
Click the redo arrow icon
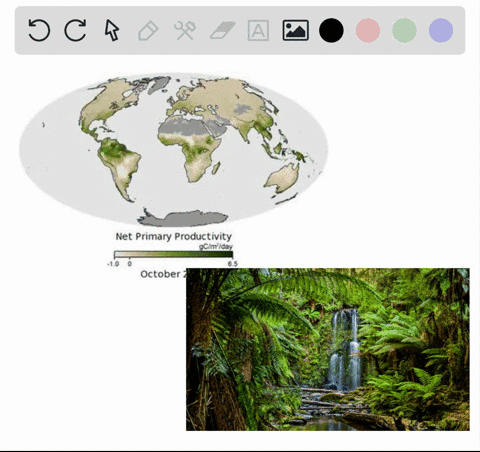coord(75,30)
